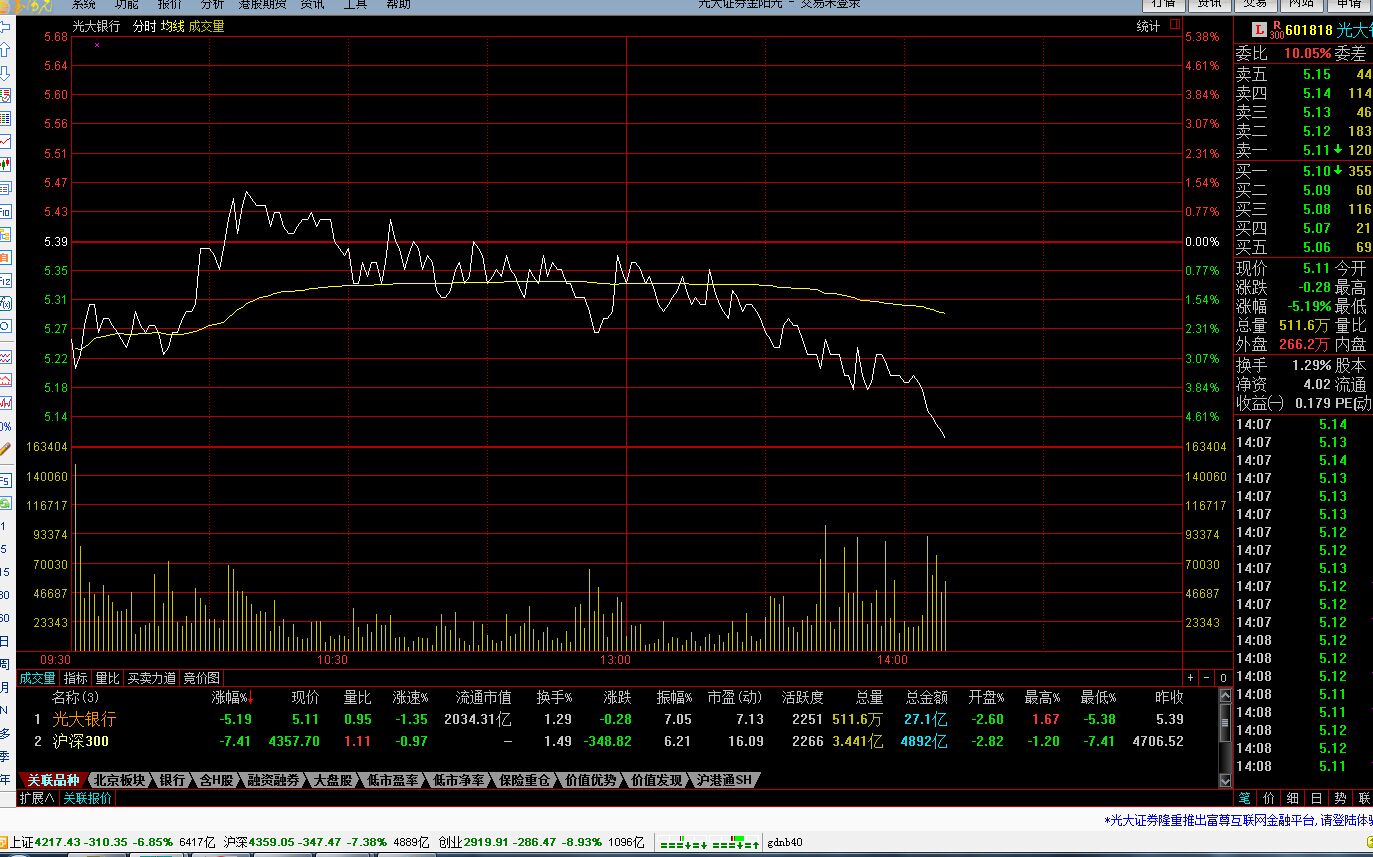Click the left arrow back icon in sidebar
This screenshot has height=857, width=1373.
(x=5, y=27)
